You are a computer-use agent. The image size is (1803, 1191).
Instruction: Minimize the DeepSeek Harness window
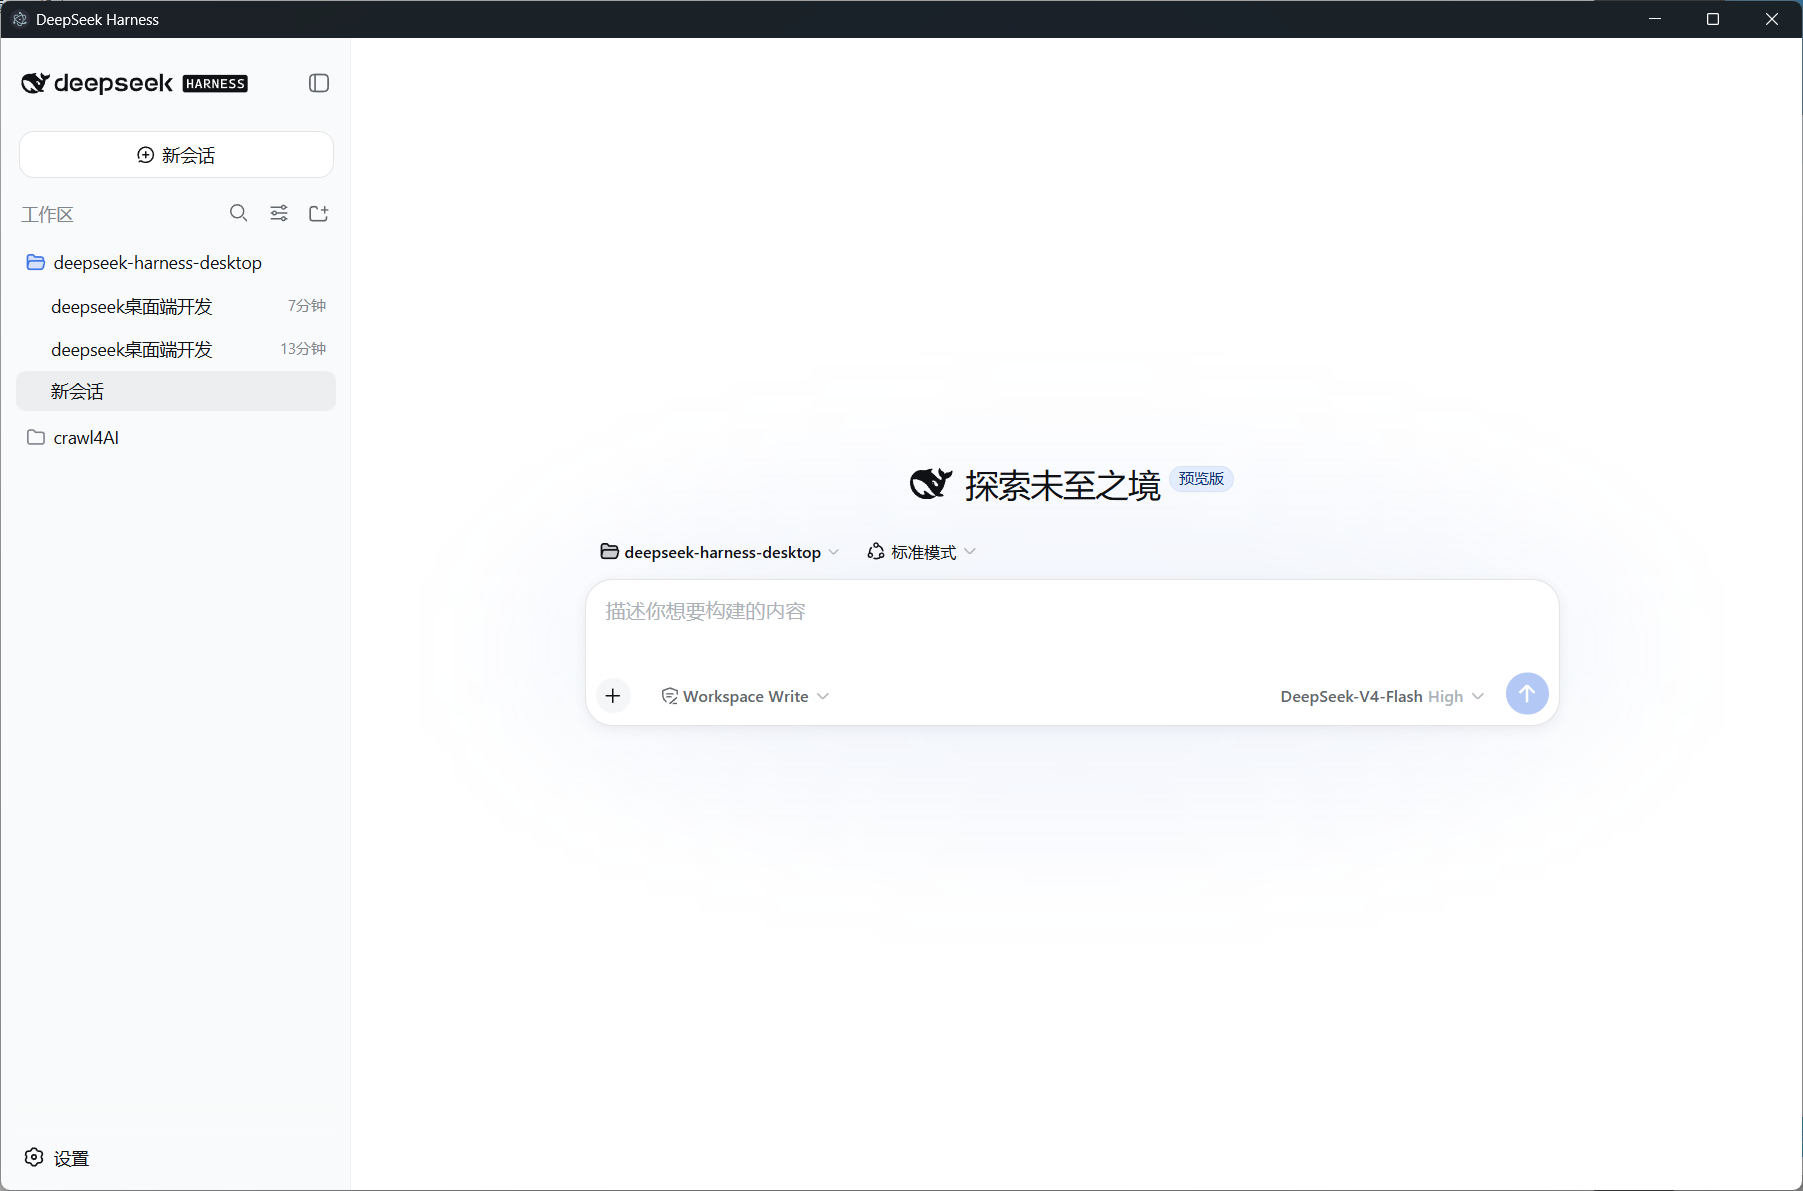click(1655, 19)
